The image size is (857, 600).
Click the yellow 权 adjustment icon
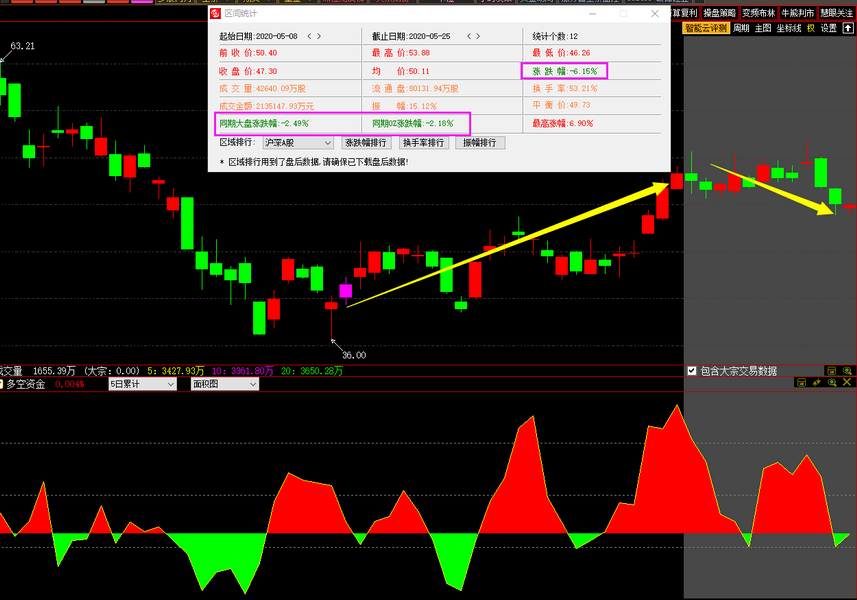tap(810, 28)
